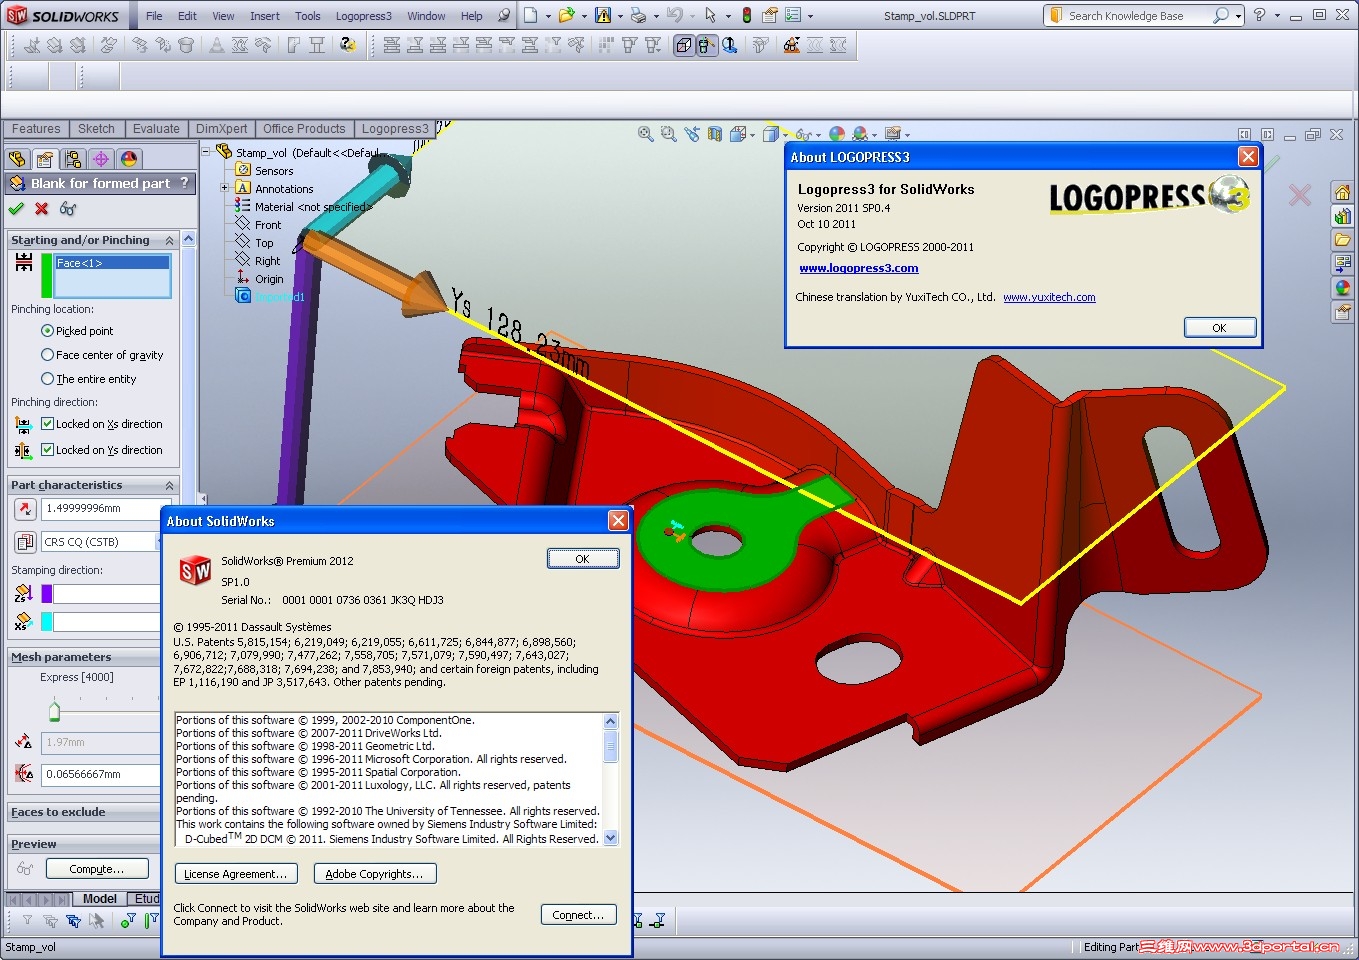
Task: Open Design Library in task pane
Action: click(x=1342, y=216)
